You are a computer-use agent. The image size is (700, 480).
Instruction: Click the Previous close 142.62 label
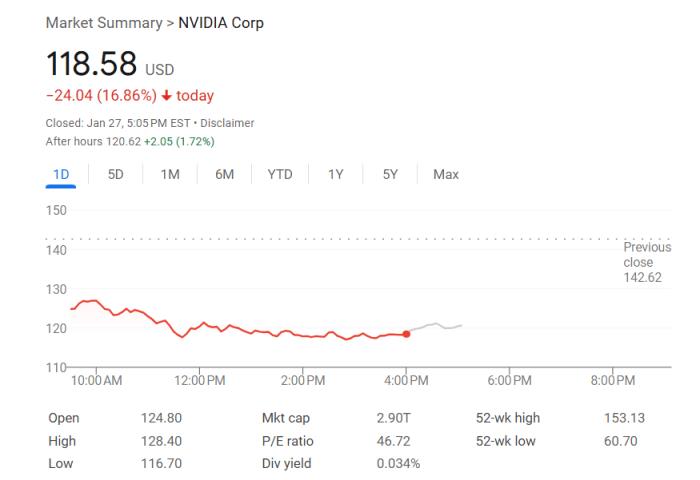647,262
